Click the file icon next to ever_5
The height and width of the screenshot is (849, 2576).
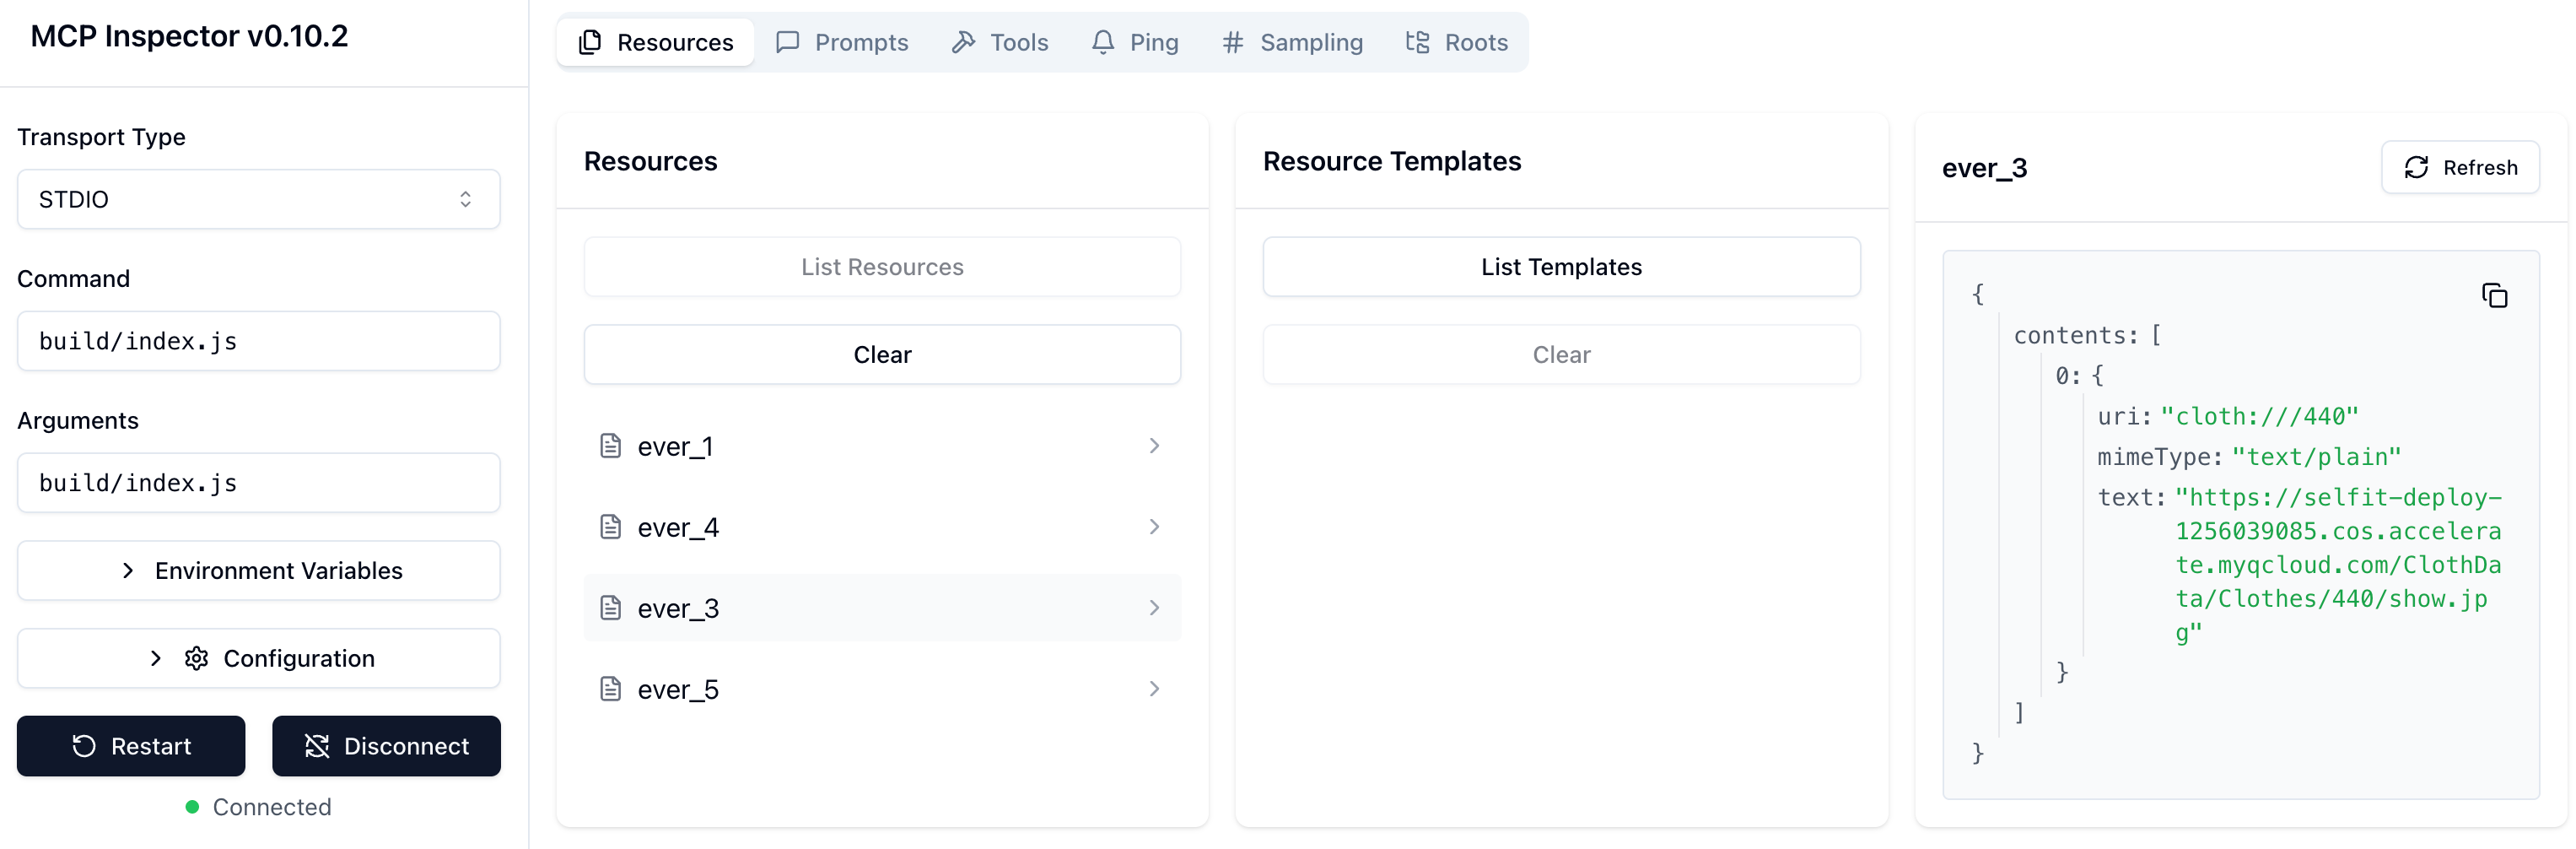[610, 689]
